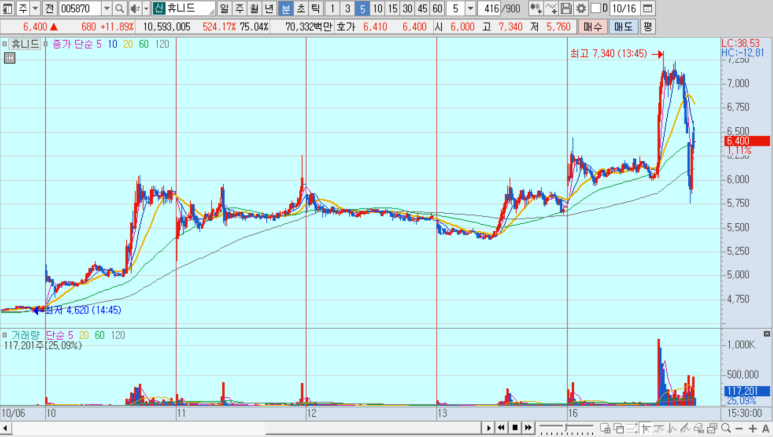Viewport: 773px width, 437px height.
Task: Click the 매도 sell button
Action: click(x=623, y=27)
